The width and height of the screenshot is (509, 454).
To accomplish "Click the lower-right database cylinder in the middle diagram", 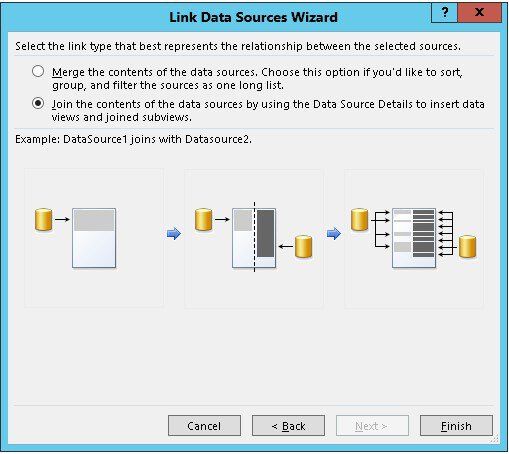I will pos(304,247).
